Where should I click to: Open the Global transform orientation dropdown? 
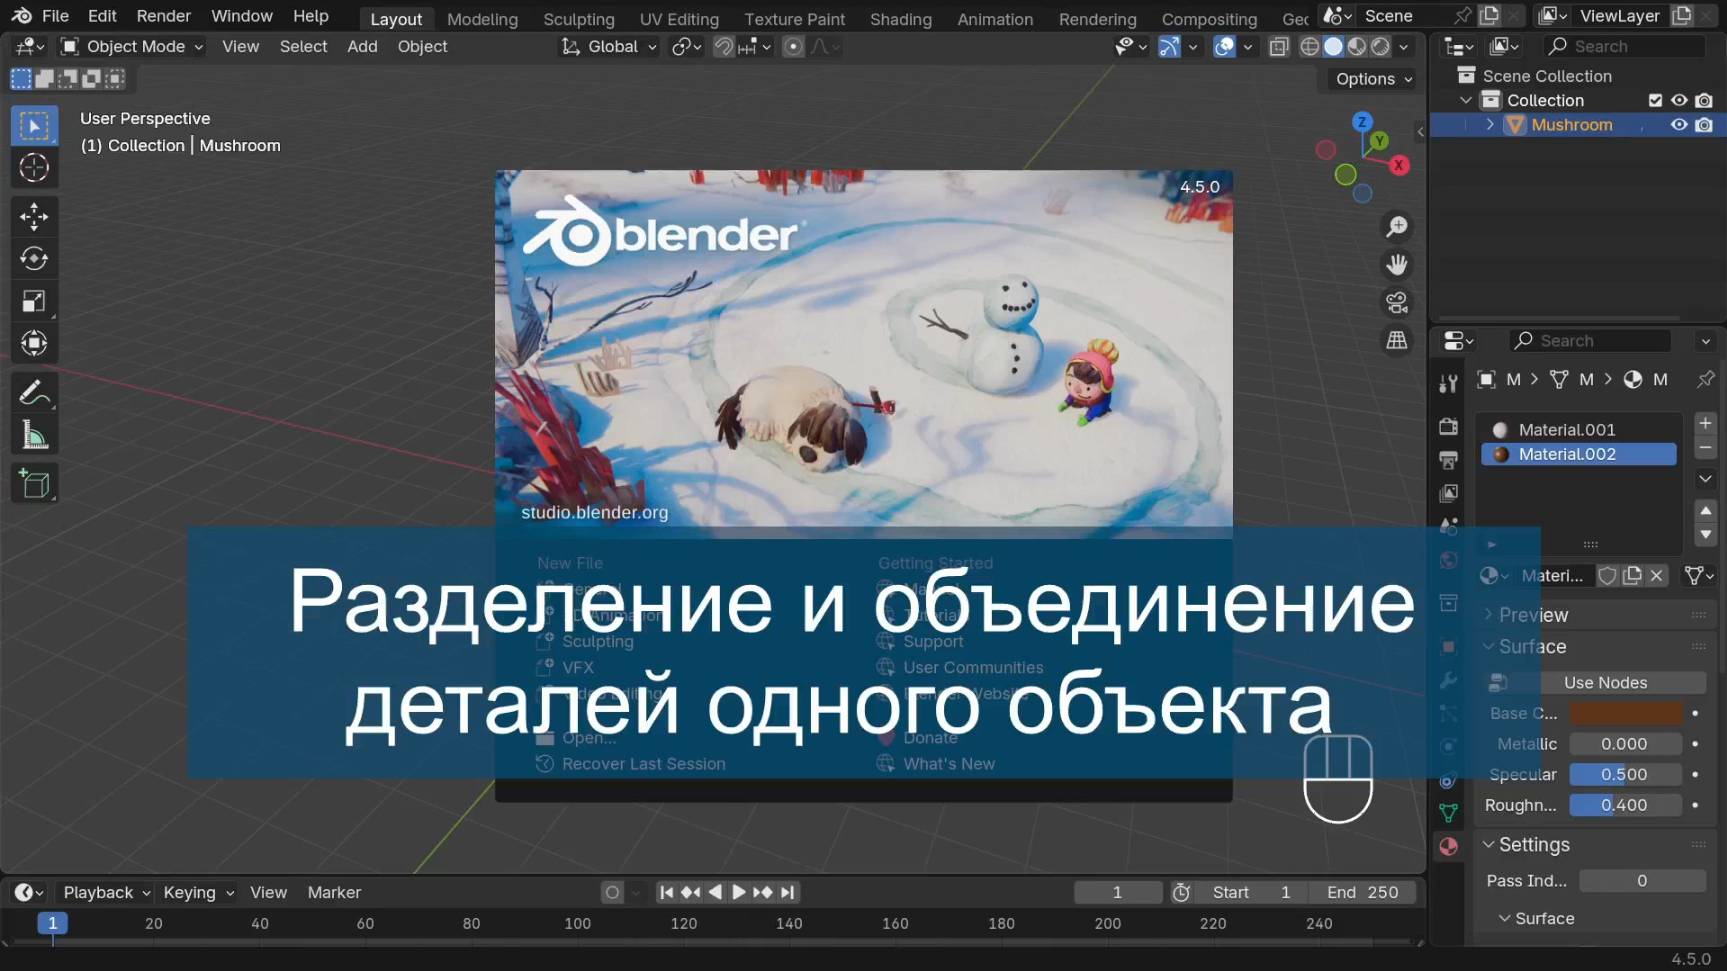tap(607, 46)
